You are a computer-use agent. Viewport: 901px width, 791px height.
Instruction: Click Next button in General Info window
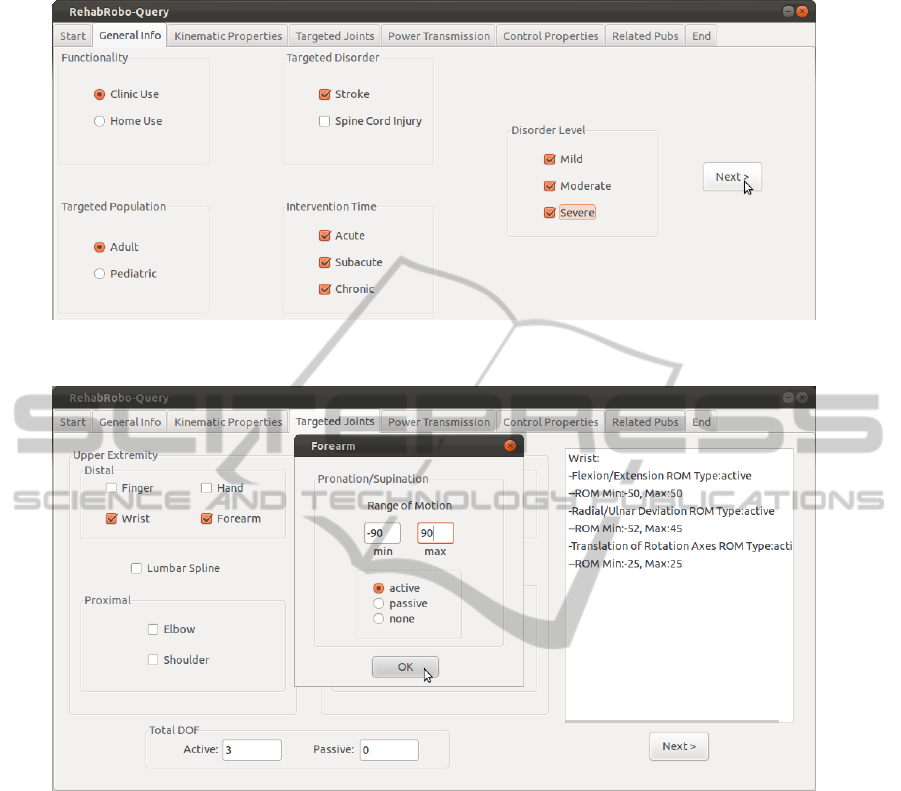[732, 177]
